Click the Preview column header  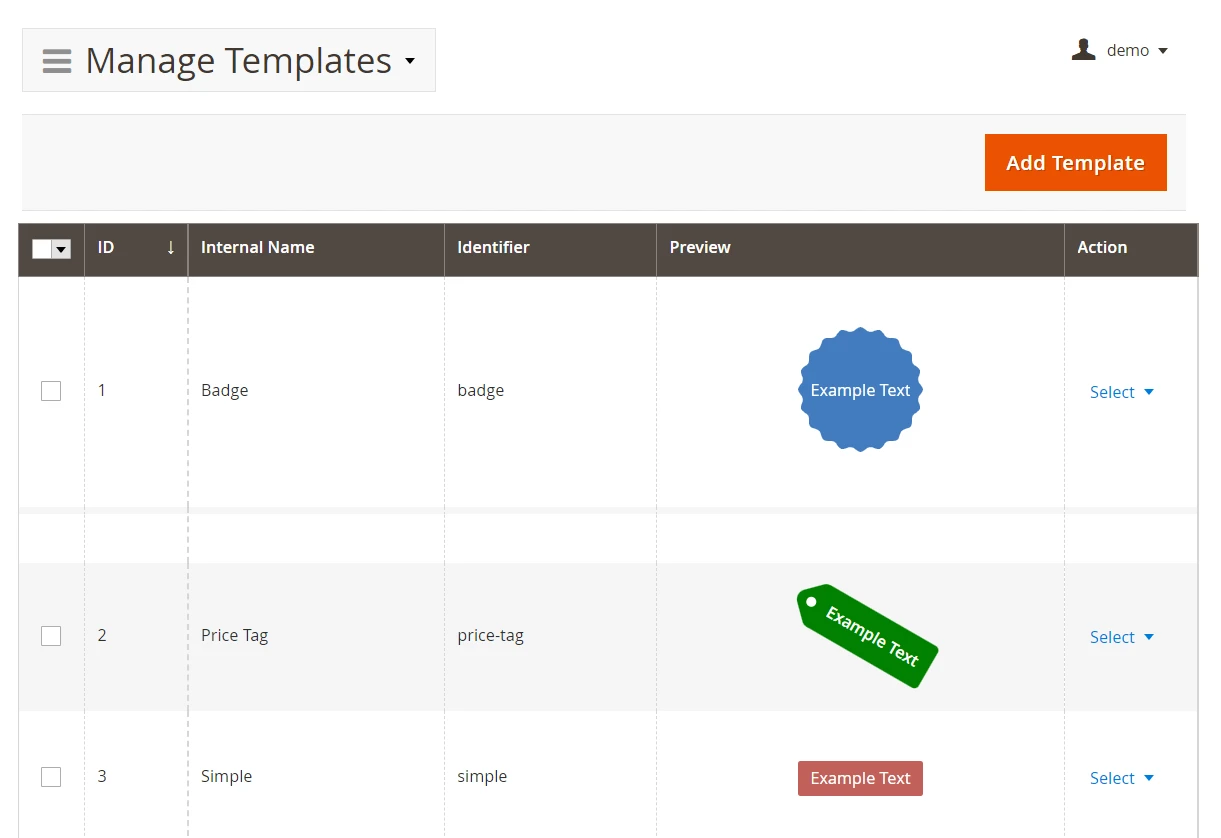click(x=700, y=248)
